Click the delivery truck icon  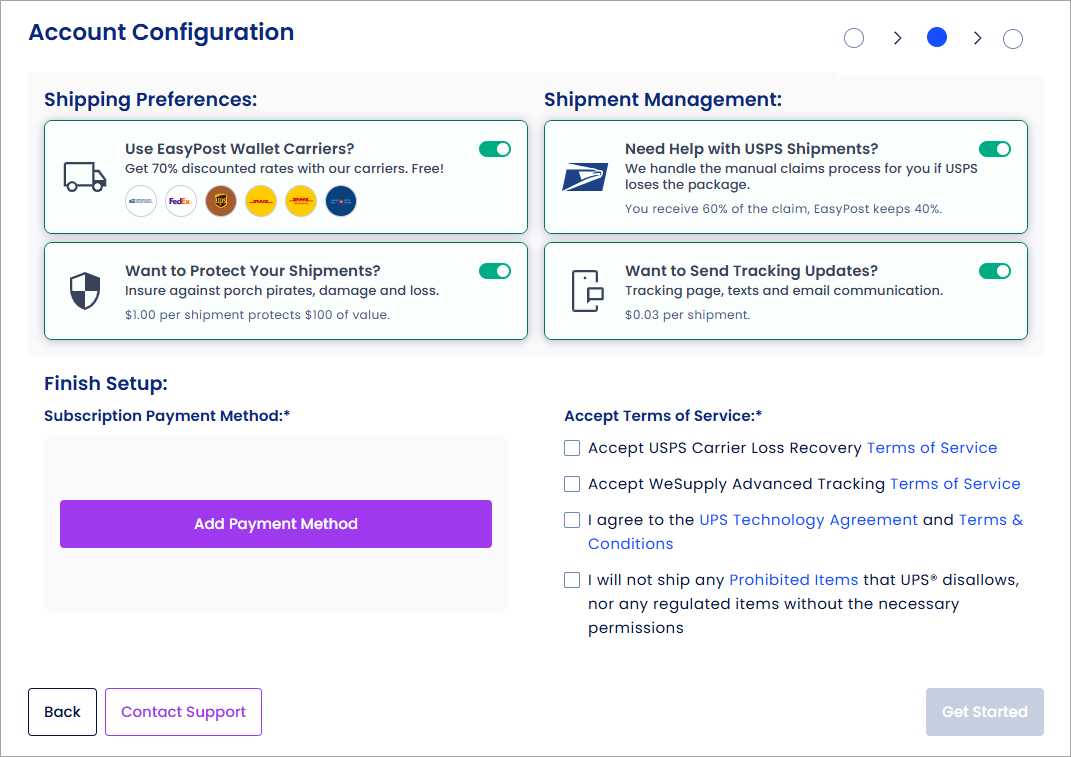[85, 177]
